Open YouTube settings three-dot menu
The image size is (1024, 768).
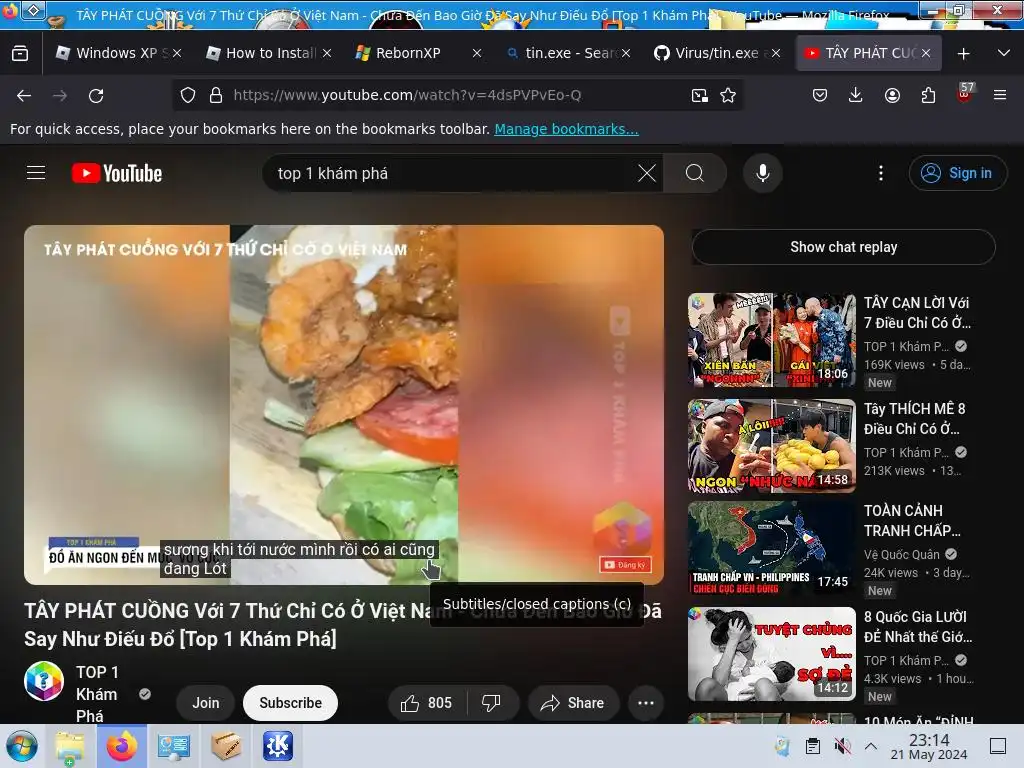[881, 173]
